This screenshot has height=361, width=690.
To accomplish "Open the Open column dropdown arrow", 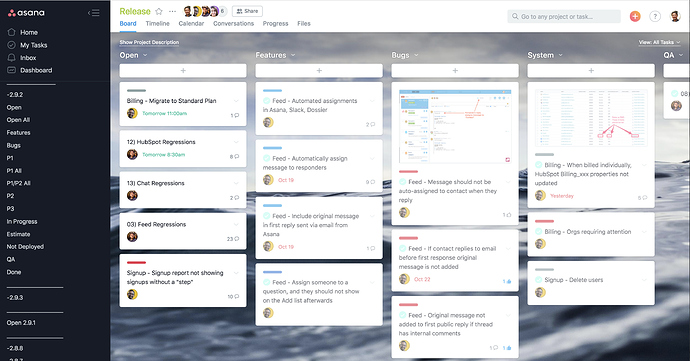I will [x=145, y=55].
